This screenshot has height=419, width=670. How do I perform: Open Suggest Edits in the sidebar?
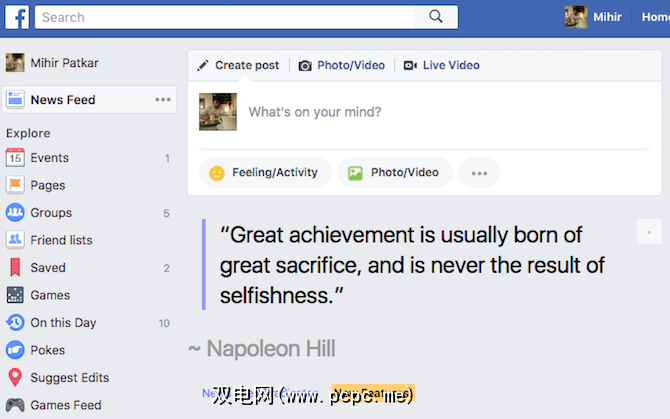[70, 378]
